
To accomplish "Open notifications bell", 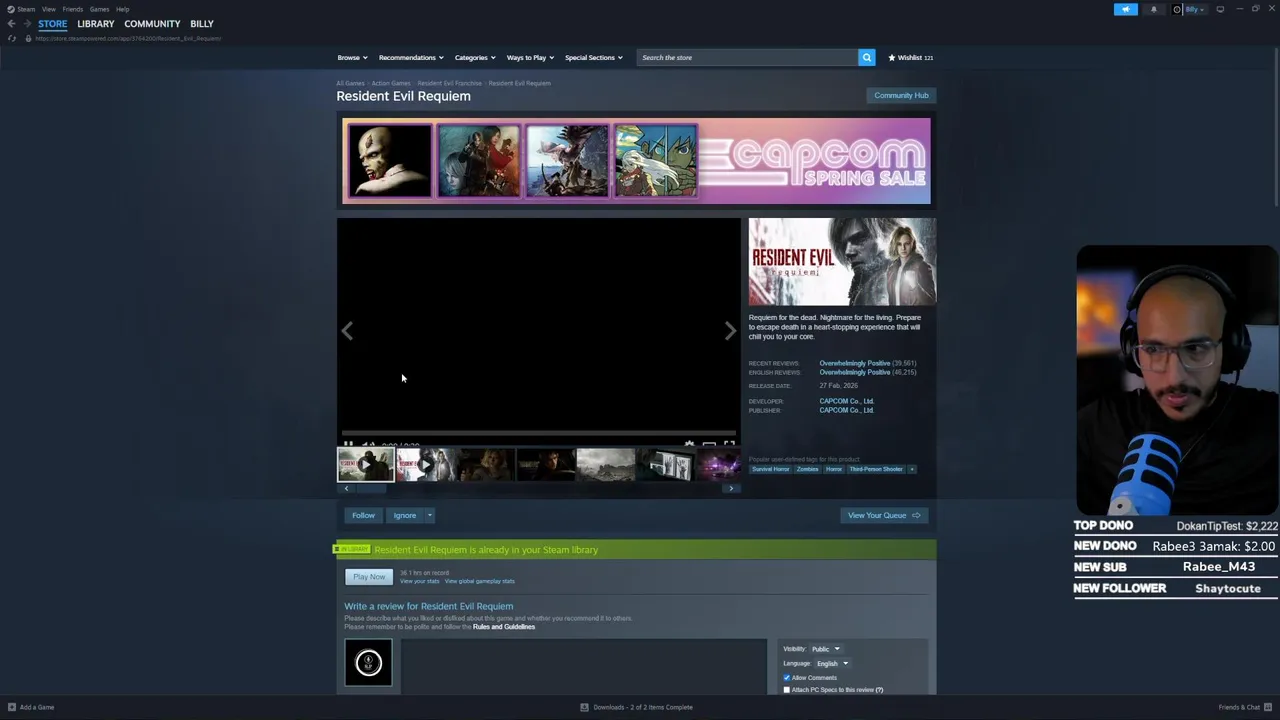I will [x=1153, y=9].
